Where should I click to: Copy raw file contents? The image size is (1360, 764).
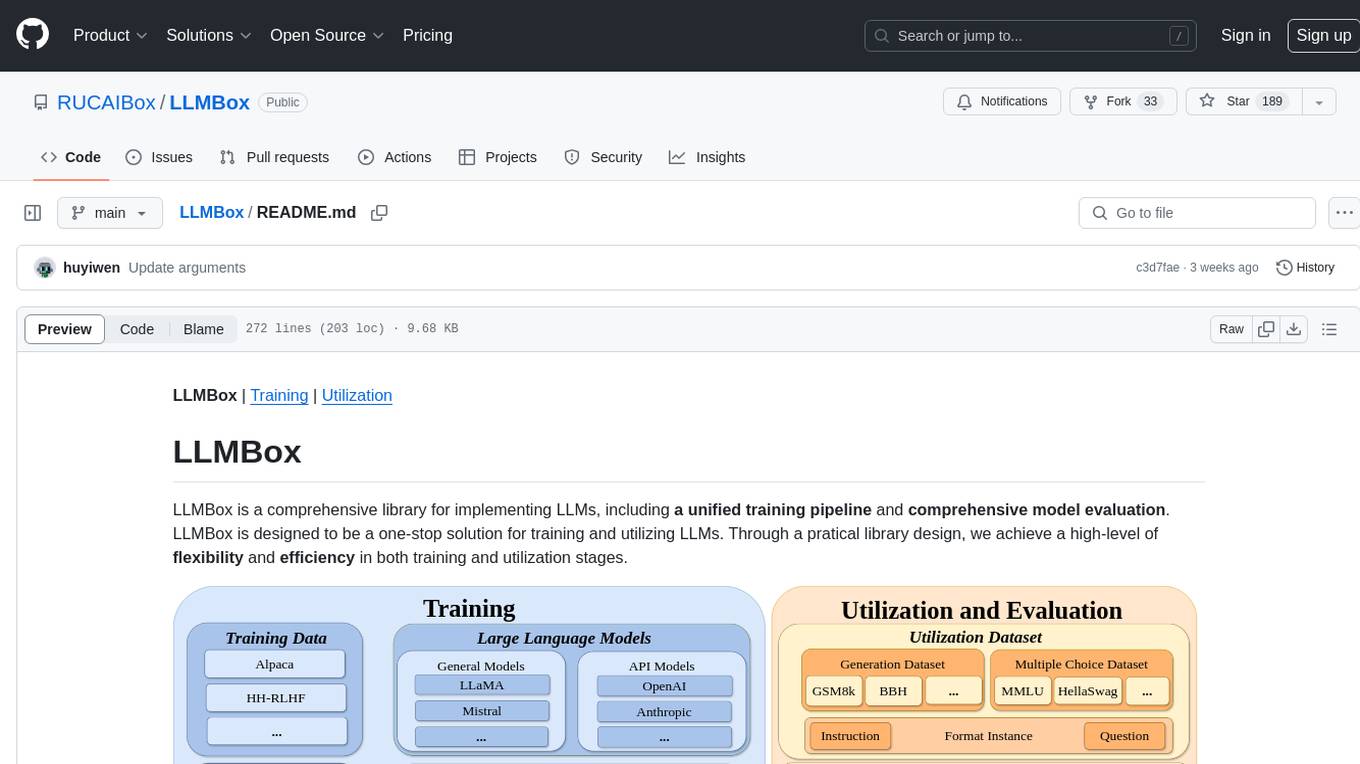1266,329
